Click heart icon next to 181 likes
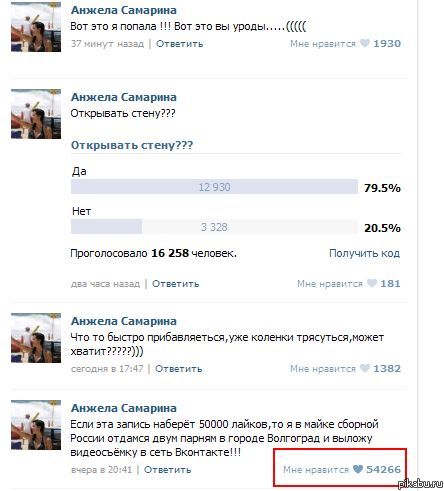Screen dimensions: 444x491 pyautogui.click(x=372, y=283)
